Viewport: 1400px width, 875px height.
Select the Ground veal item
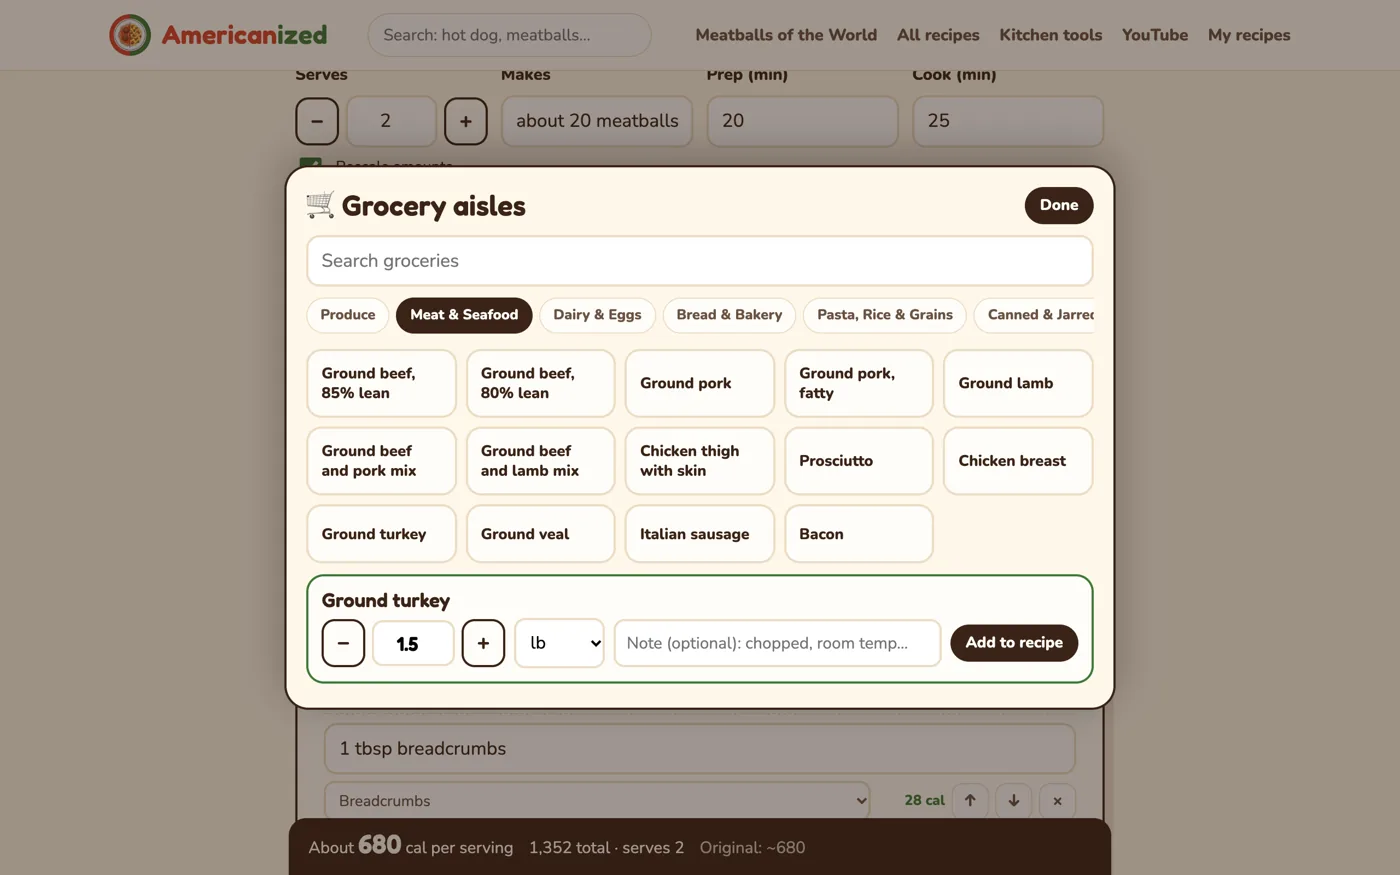tap(541, 534)
